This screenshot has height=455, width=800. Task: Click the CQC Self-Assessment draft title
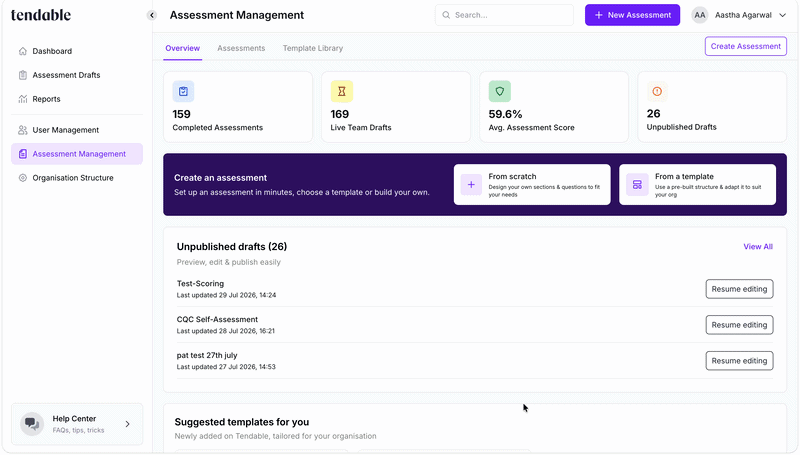pyautogui.click(x=217, y=319)
